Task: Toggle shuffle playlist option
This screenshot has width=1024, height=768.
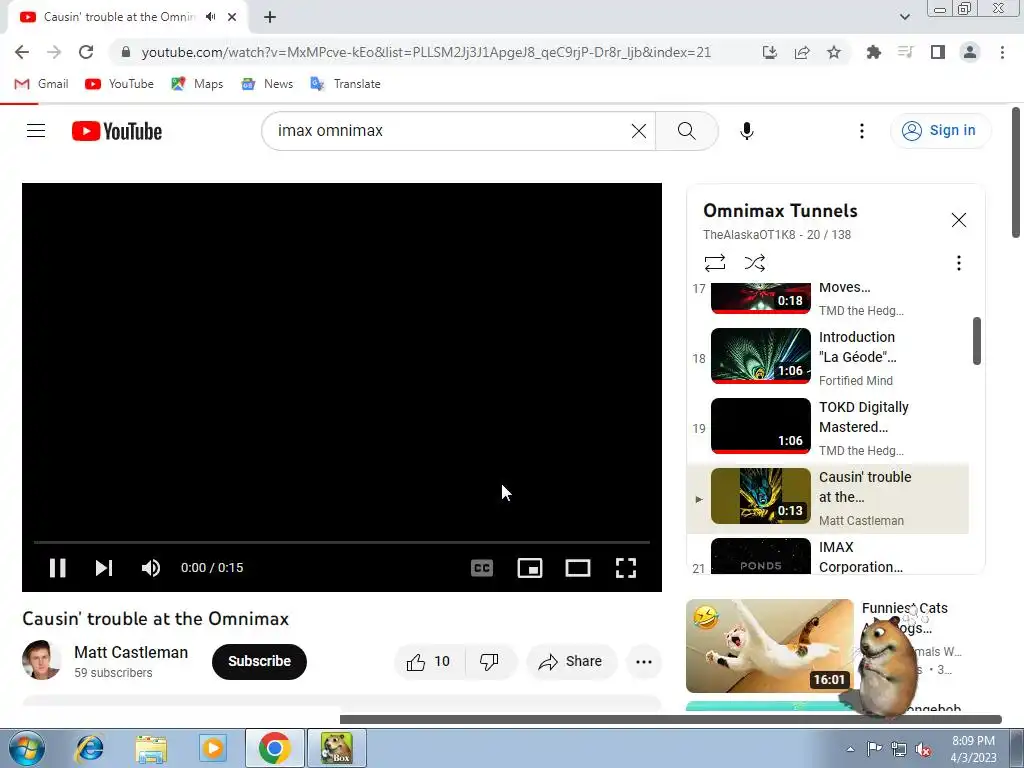Action: [754, 263]
